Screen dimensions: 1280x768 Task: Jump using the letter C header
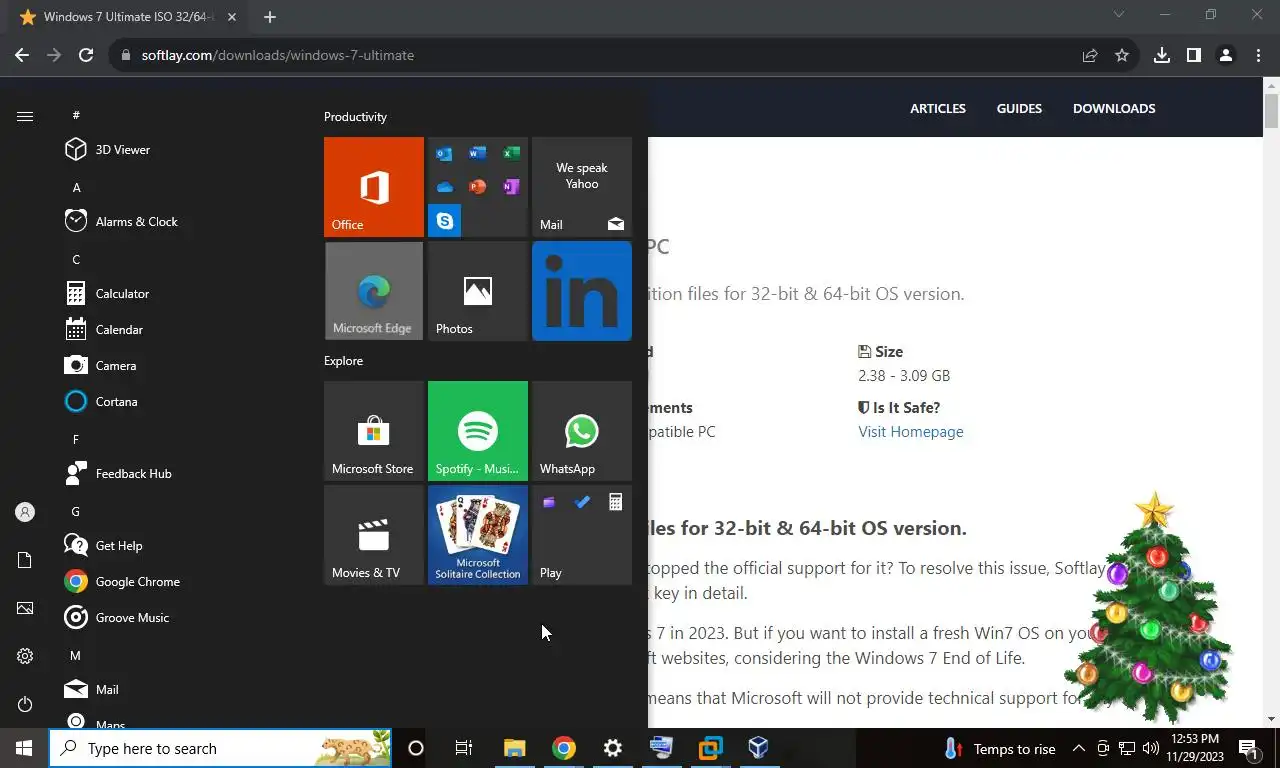[76, 259]
